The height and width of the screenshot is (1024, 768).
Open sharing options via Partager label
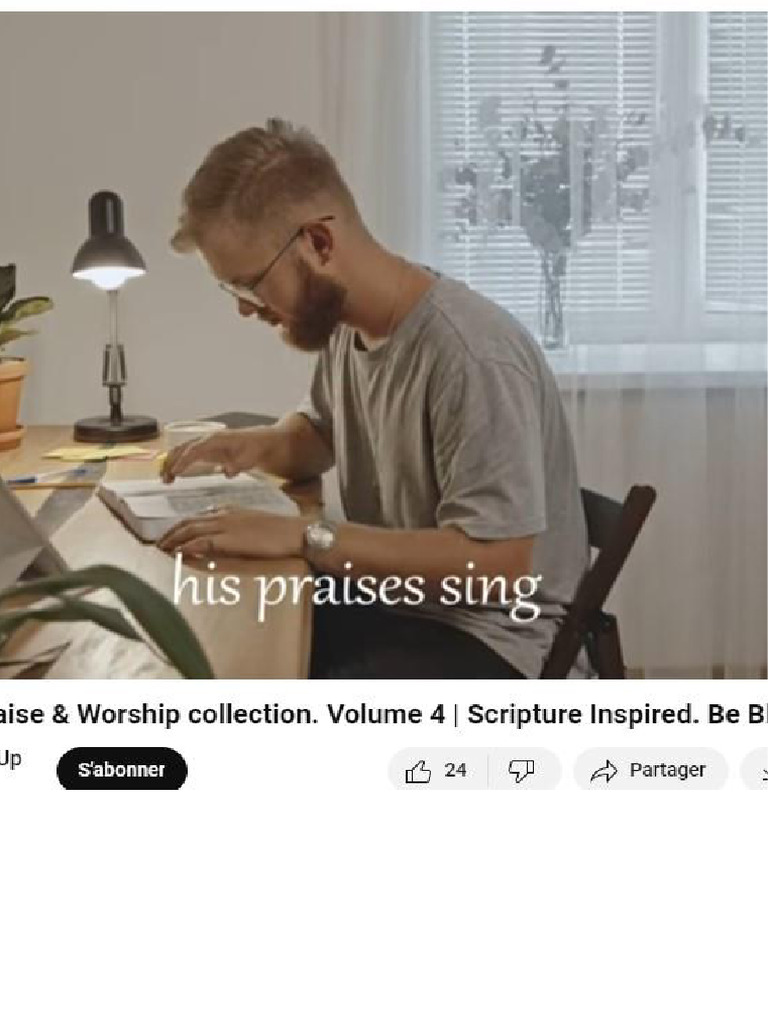coord(667,770)
